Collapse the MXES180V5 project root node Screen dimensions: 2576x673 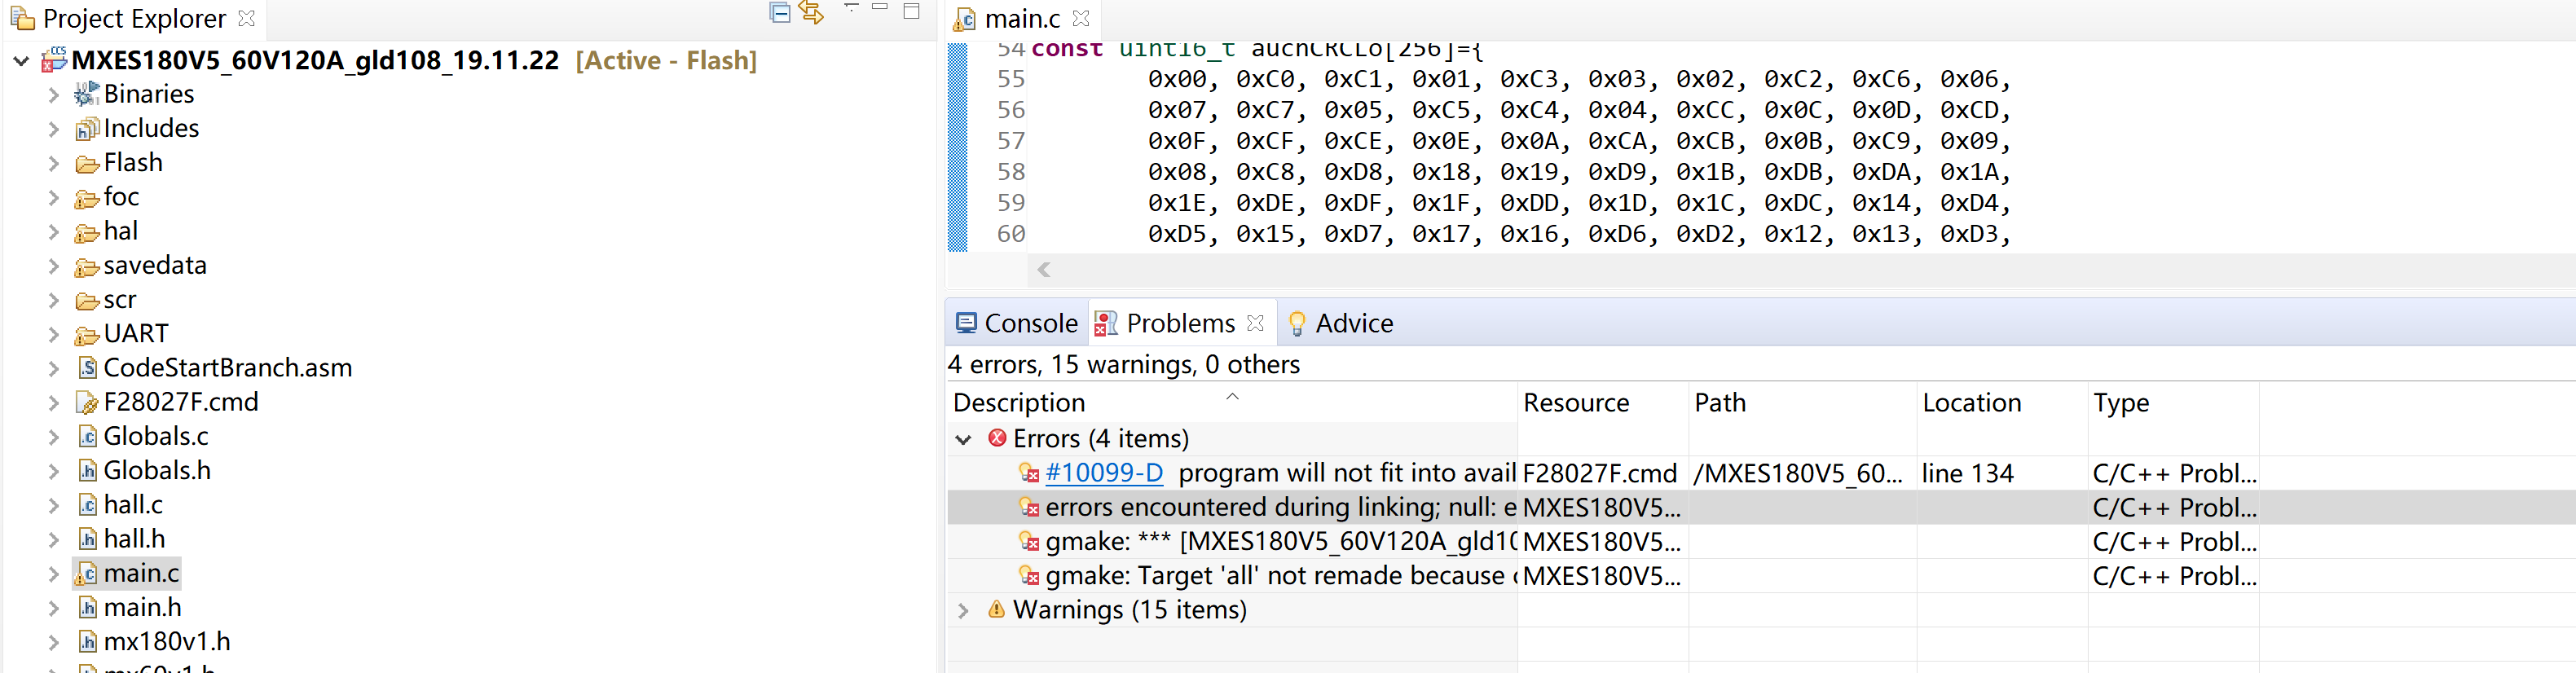tap(21, 61)
